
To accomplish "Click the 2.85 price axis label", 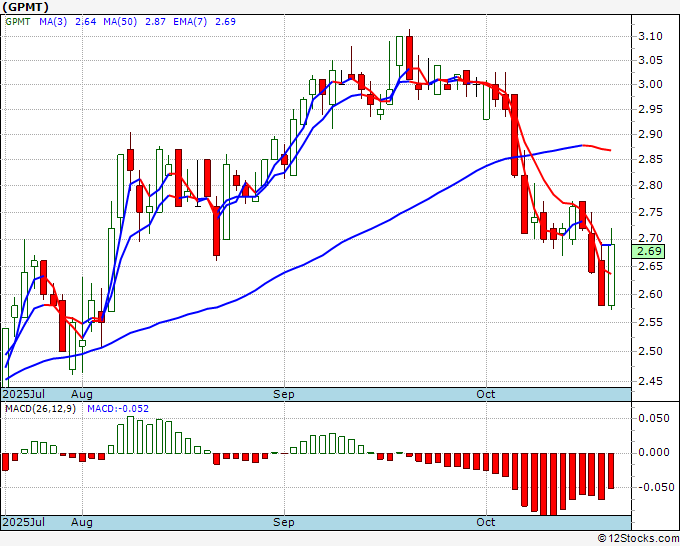I will (x=651, y=160).
